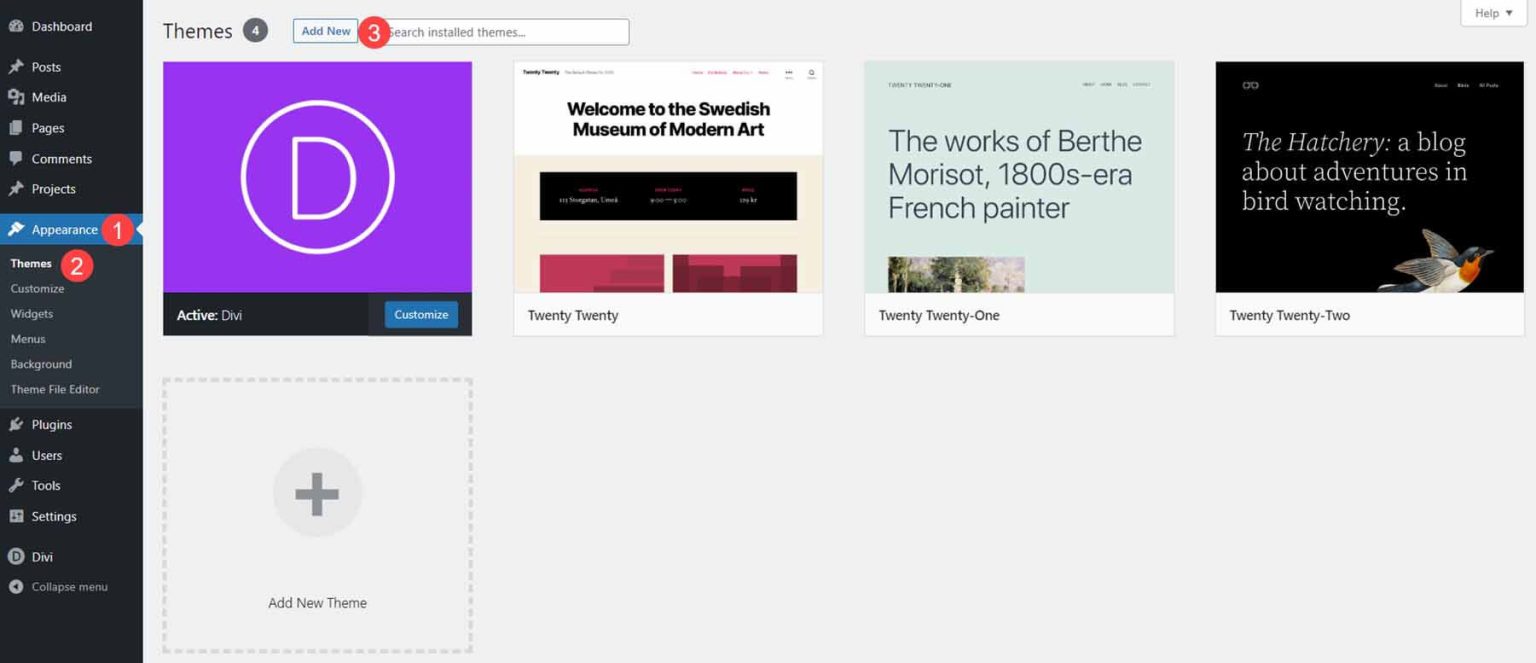Expand the Help dropdown in the top corner
Image resolution: width=1536 pixels, height=663 pixels.
[1491, 12]
